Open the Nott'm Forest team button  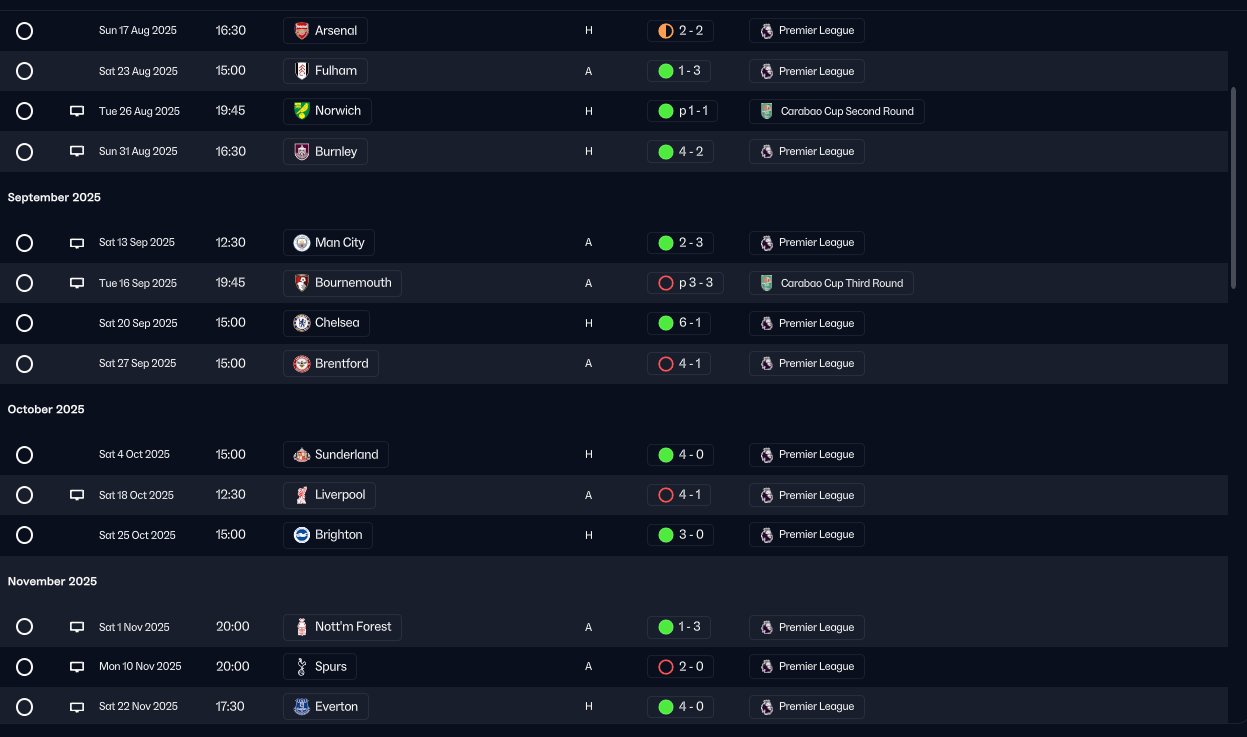pos(343,627)
